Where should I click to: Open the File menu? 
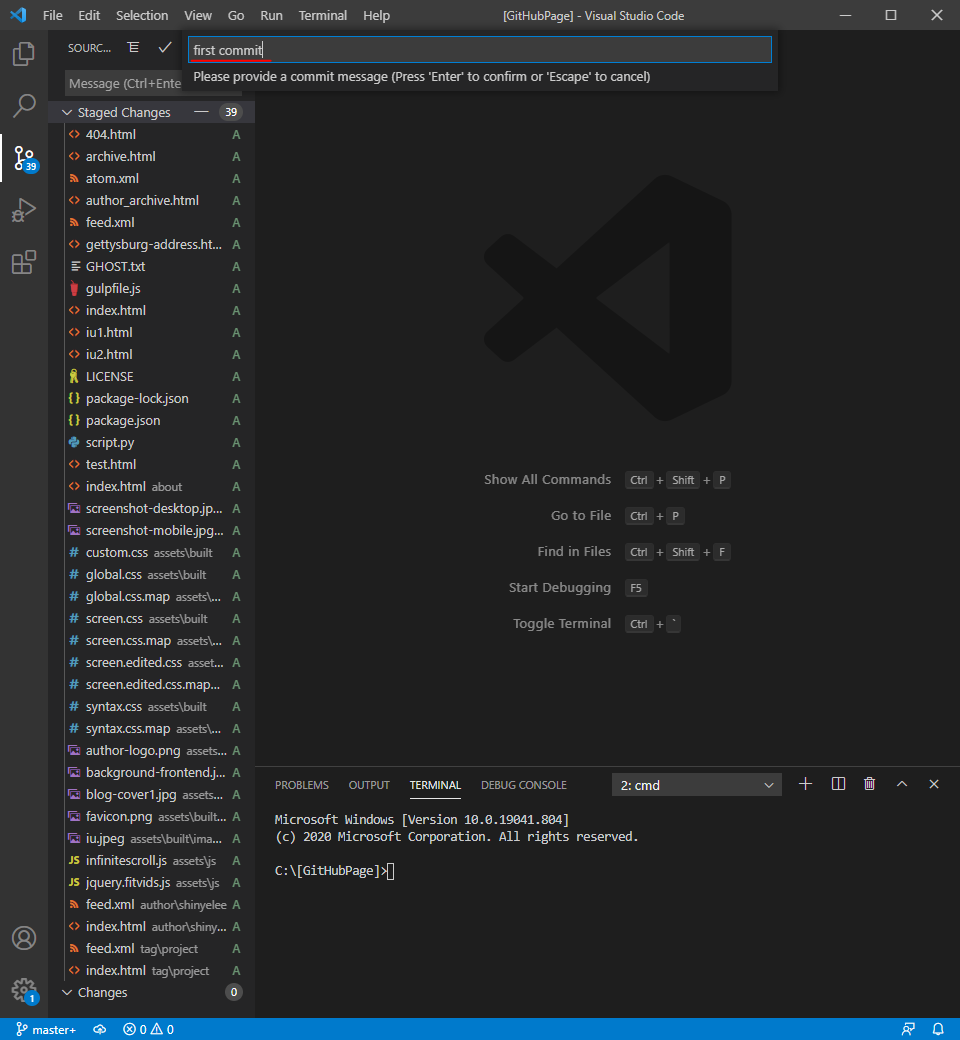pyautogui.click(x=52, y=15)
